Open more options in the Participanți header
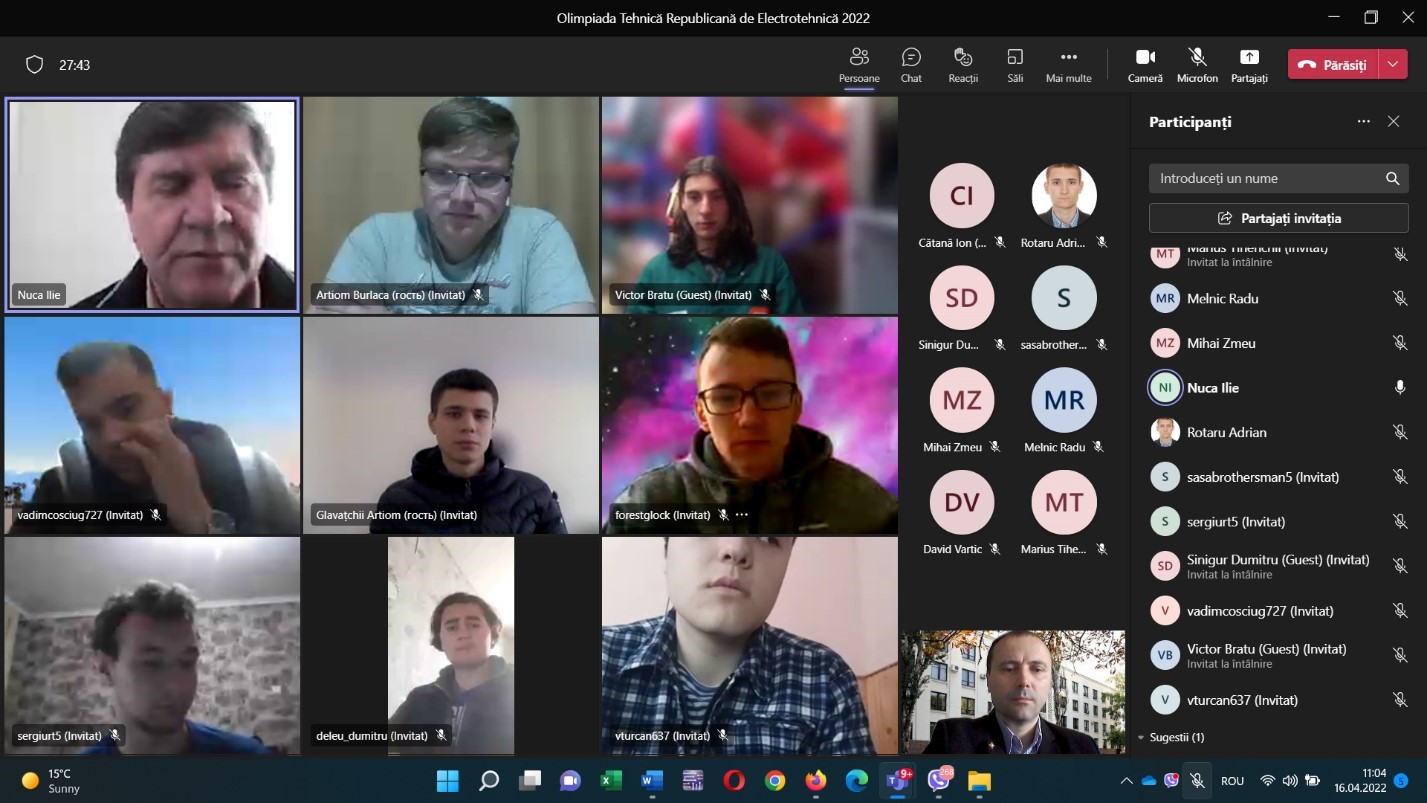Image resolution: width=1427 pixels, height=803 pixels. 1363,122
